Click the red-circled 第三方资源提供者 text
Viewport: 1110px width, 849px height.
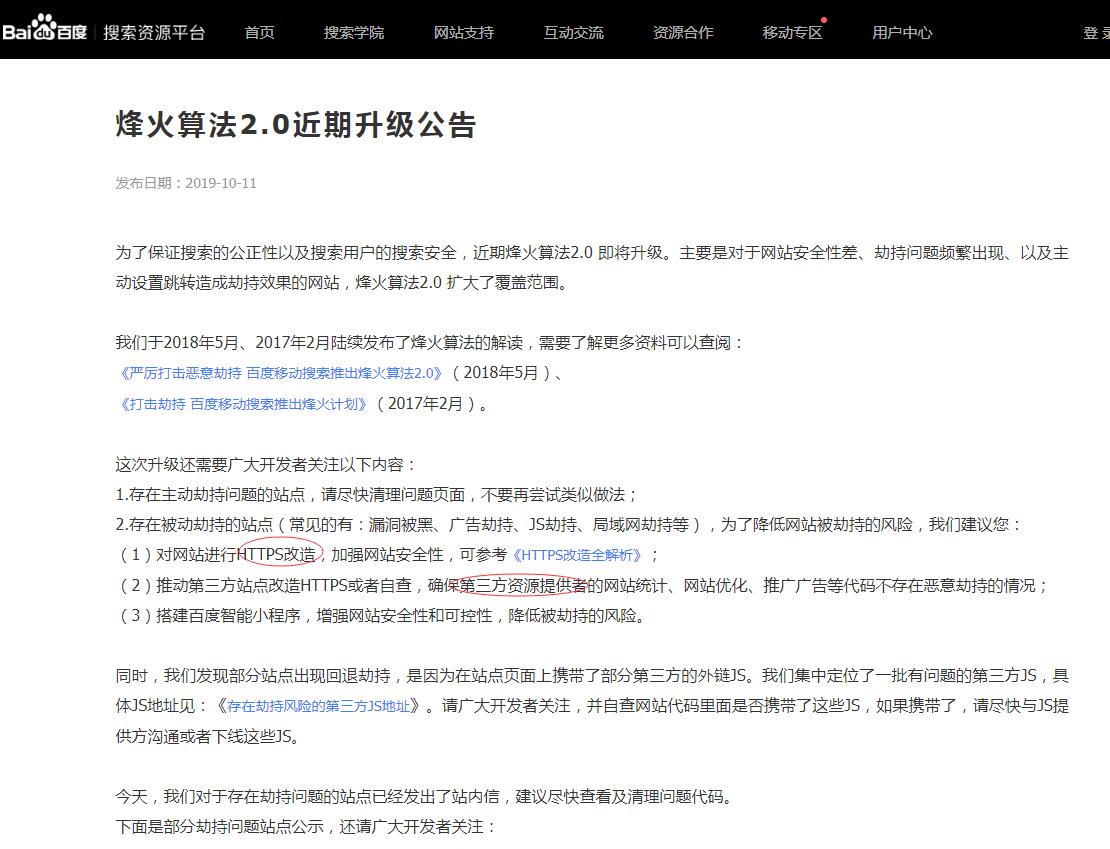(523, 585)
